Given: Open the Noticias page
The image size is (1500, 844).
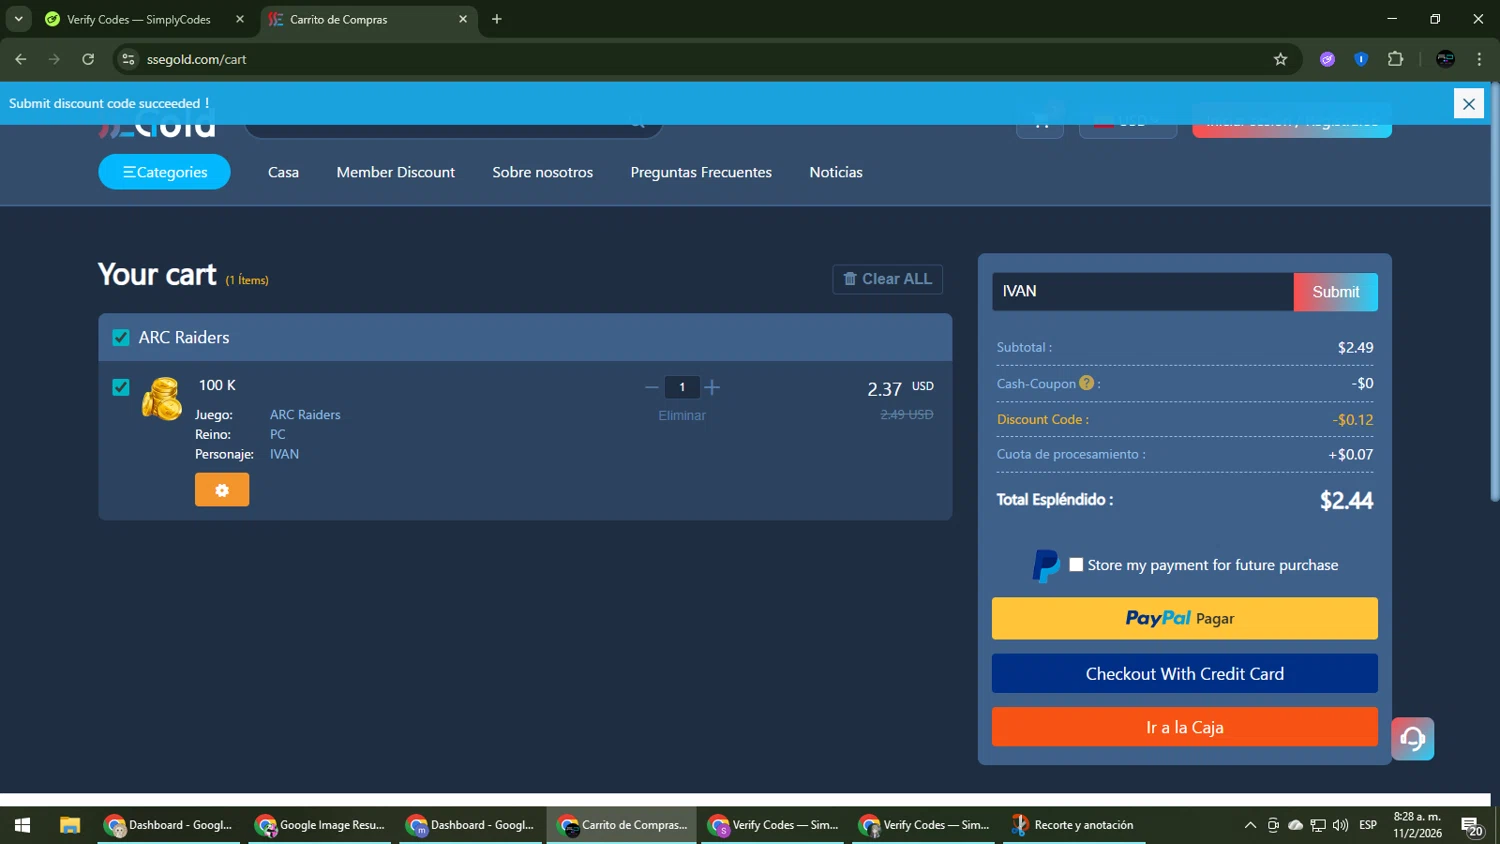Looking at the screenshot, I should tap(836, 172).
